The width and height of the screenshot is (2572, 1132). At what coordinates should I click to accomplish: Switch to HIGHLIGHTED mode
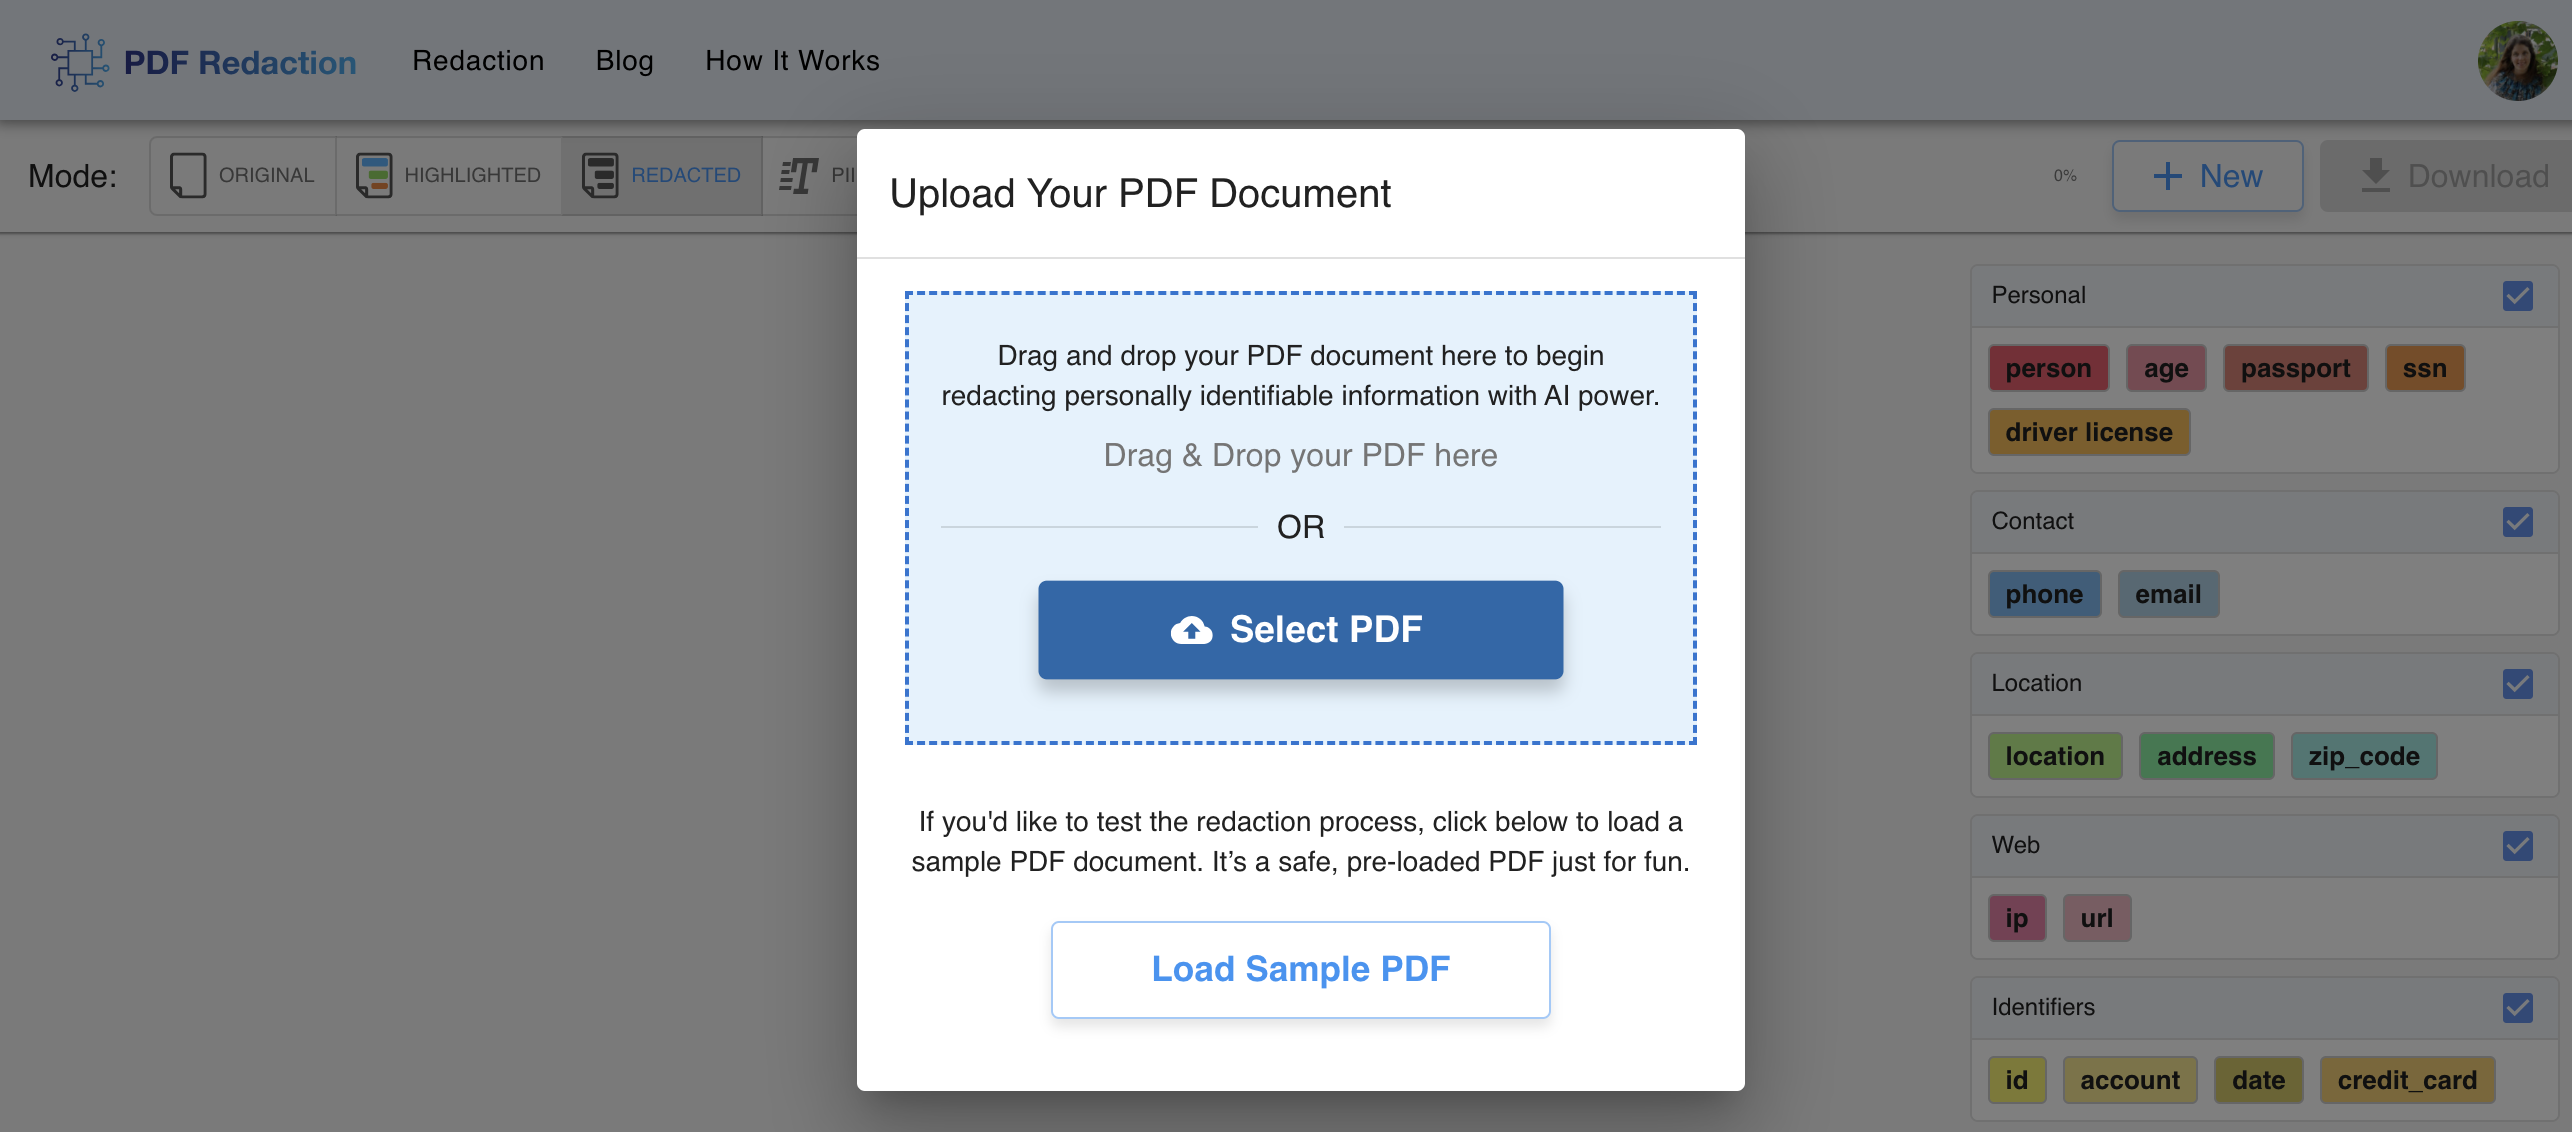(372, 175)
